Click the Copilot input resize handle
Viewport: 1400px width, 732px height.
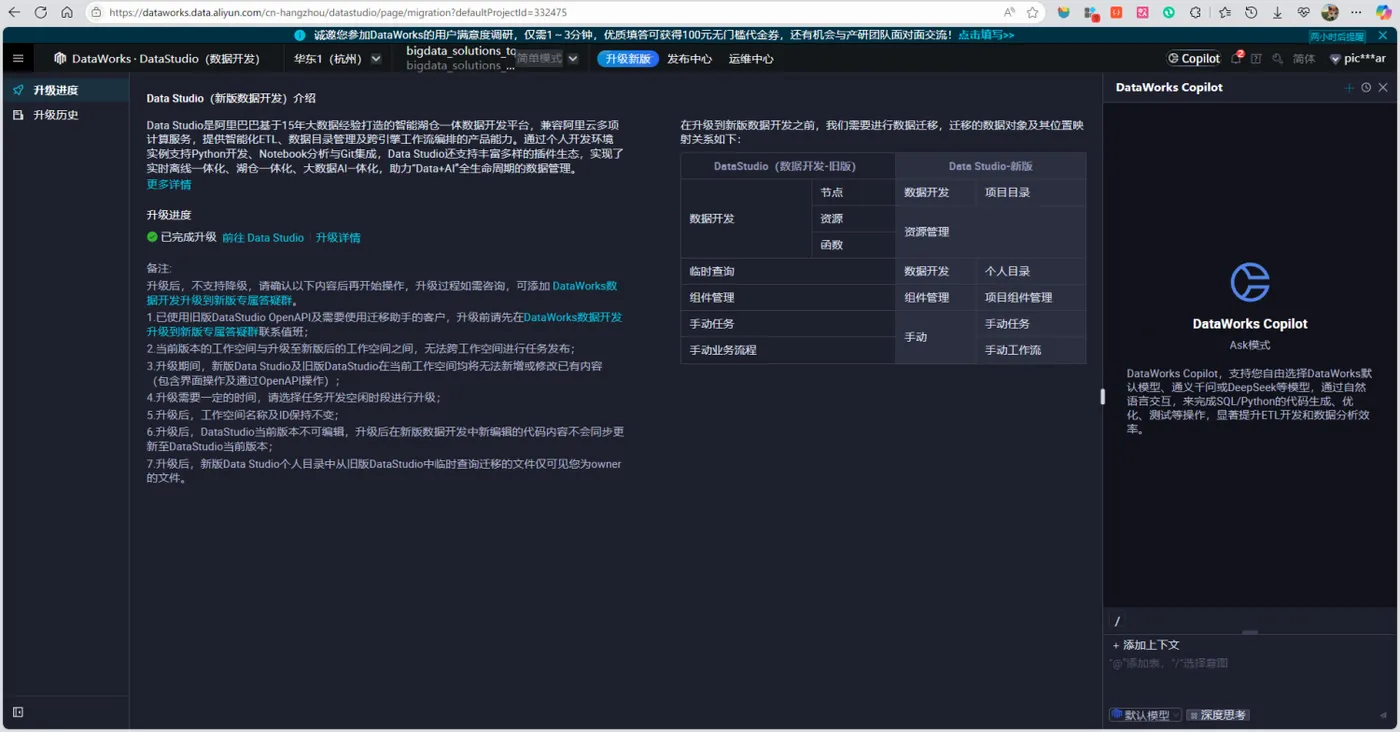tap(1249, 632)
